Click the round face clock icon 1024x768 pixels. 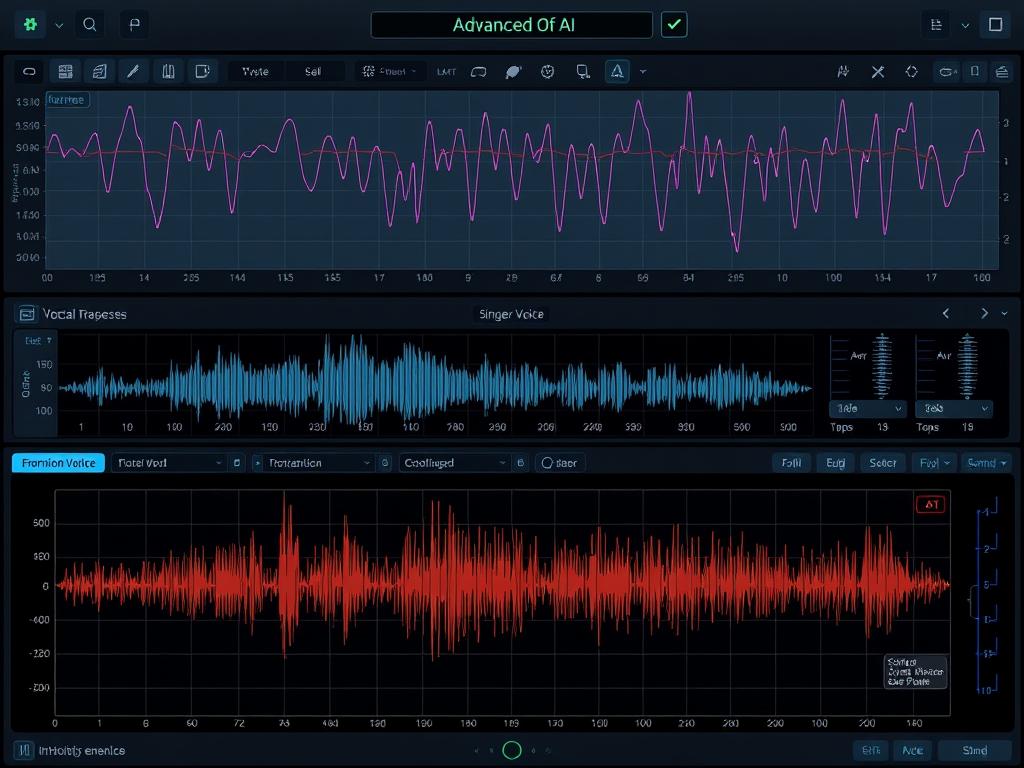click(x=547, y=72)
